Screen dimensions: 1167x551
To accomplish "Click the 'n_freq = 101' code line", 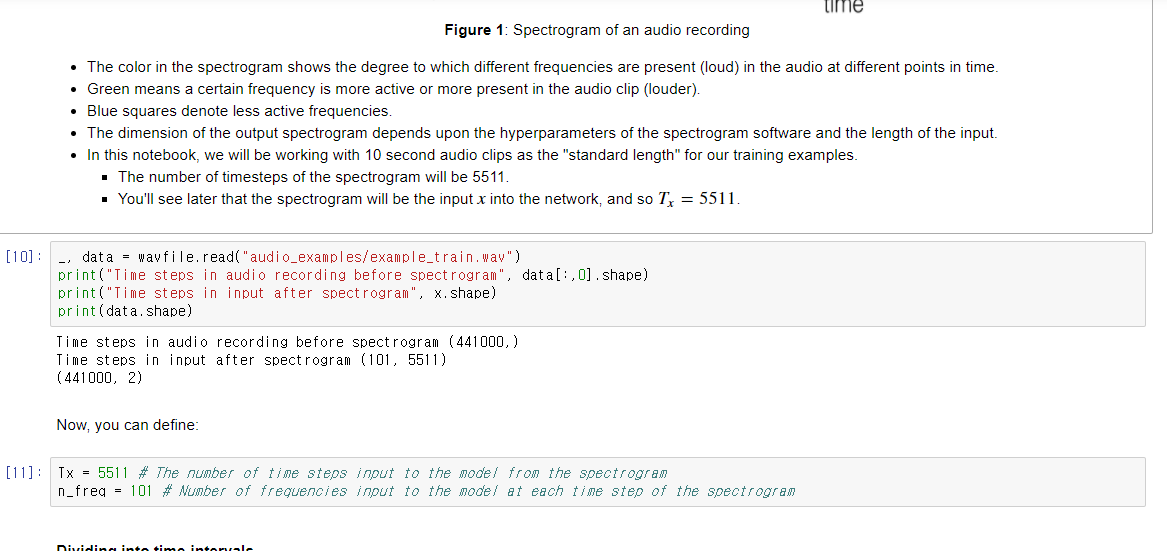I will [x=426, y=491].
